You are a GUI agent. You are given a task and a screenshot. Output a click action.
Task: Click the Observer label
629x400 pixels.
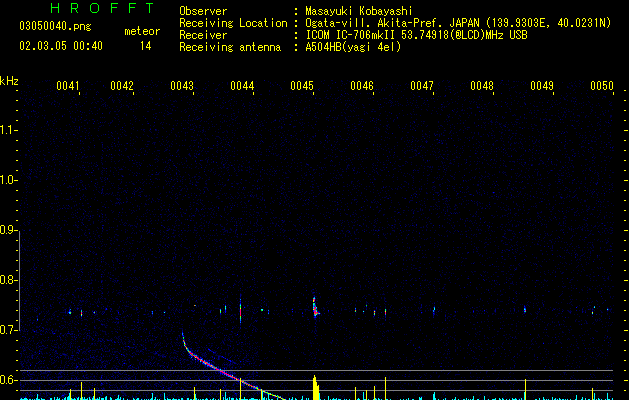pos(203,11)
